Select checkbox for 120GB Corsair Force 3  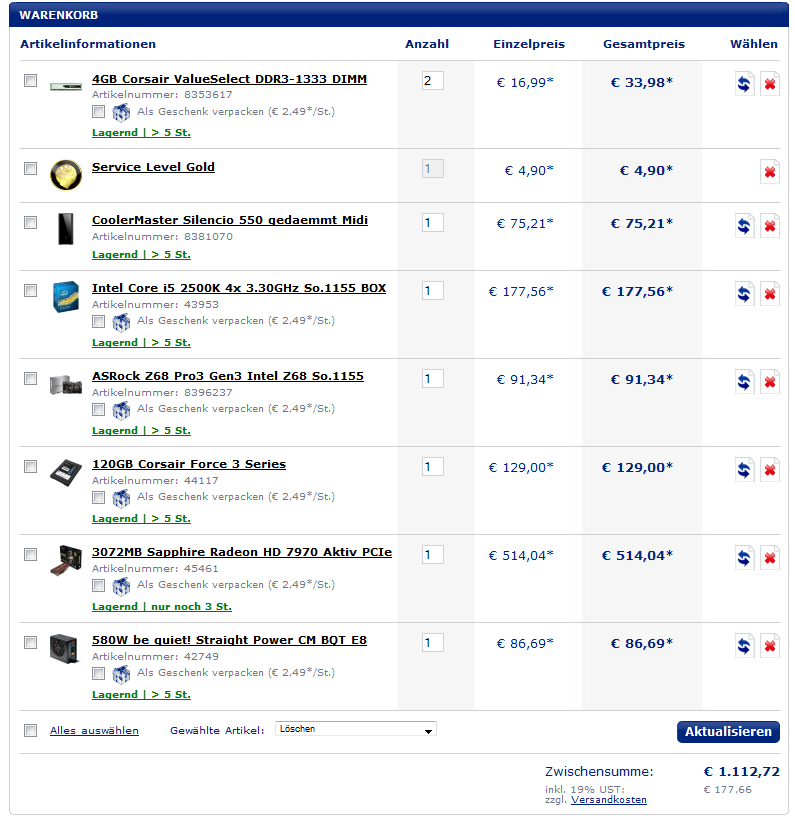tap(30, 466)
